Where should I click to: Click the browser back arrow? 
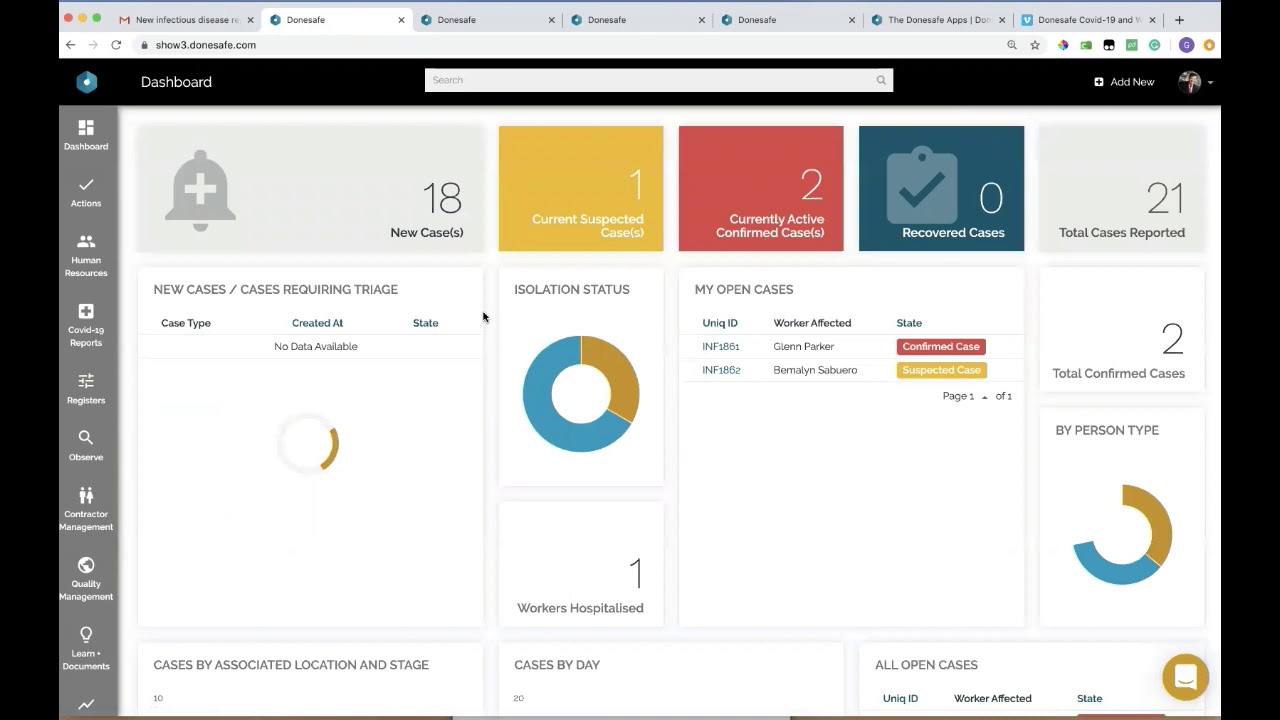(70, 45)
